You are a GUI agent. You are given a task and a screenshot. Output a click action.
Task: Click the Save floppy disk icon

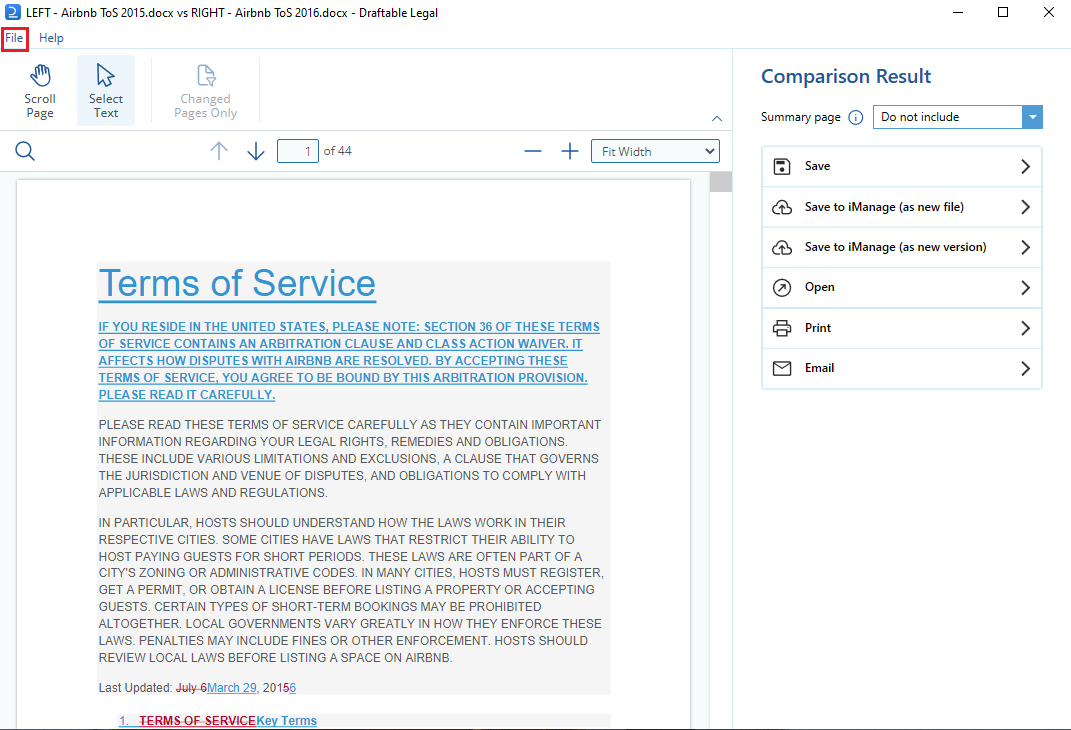(x=782, y=167)
